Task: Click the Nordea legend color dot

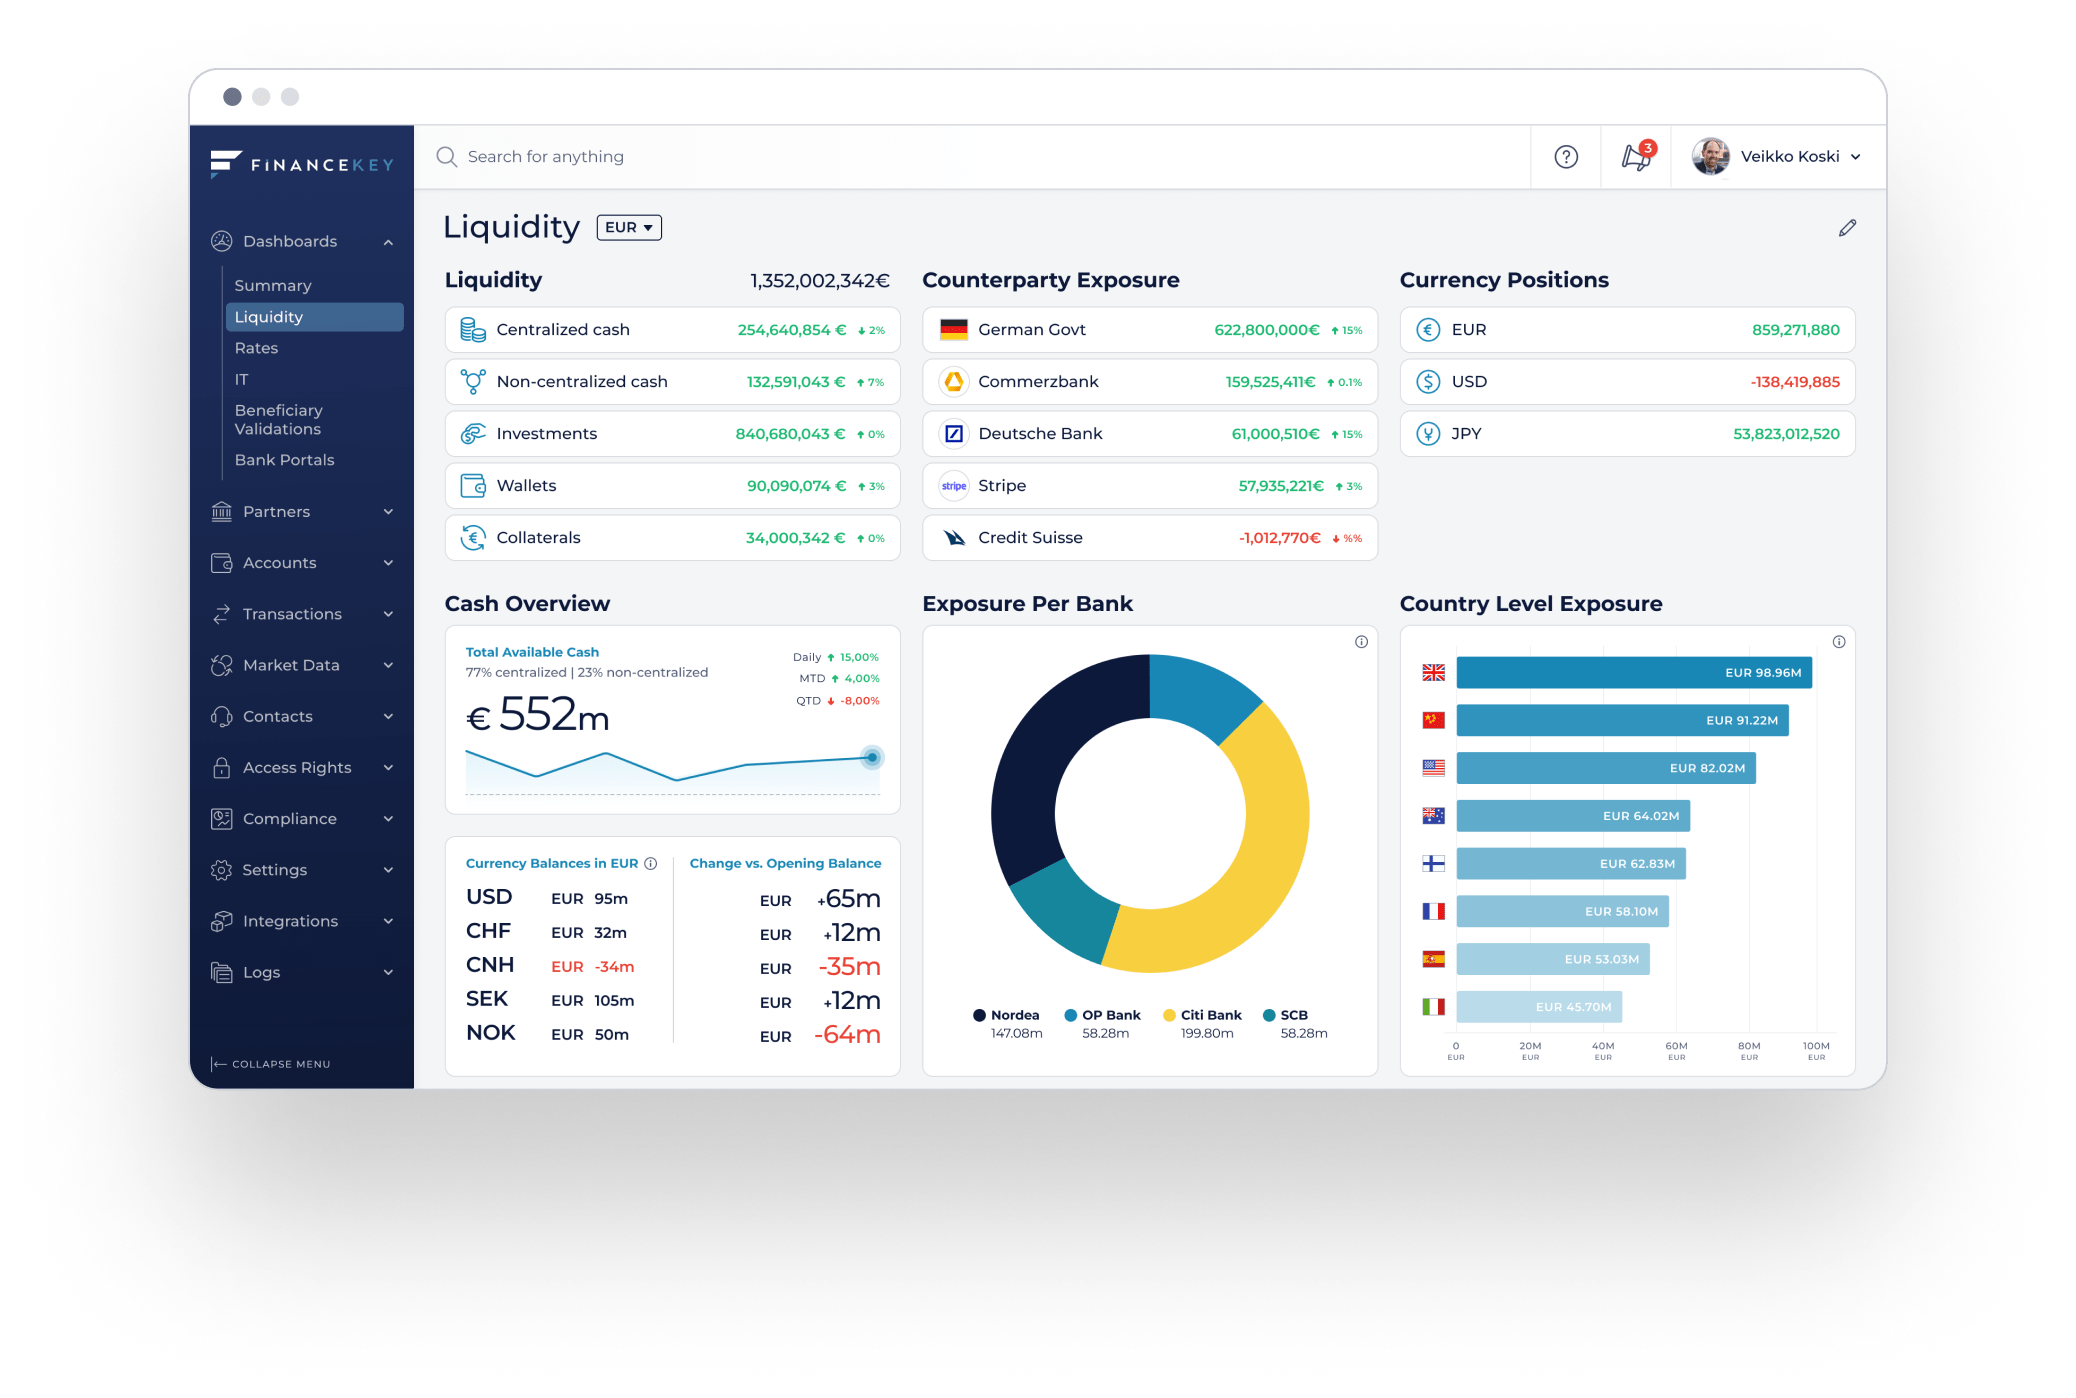Action: tap(980, 1016)
